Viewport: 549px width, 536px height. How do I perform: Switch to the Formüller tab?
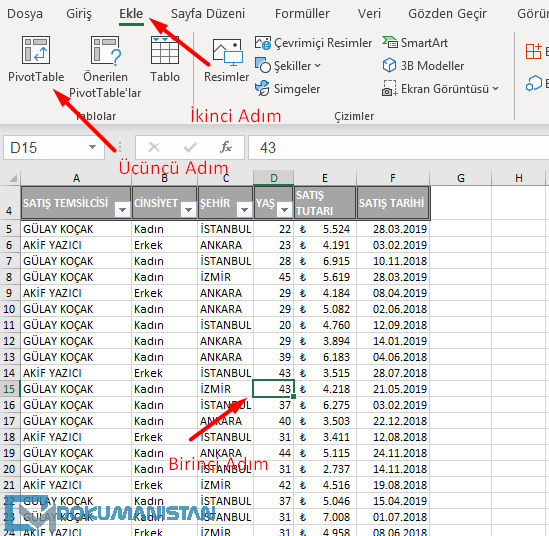click(302, 14)
